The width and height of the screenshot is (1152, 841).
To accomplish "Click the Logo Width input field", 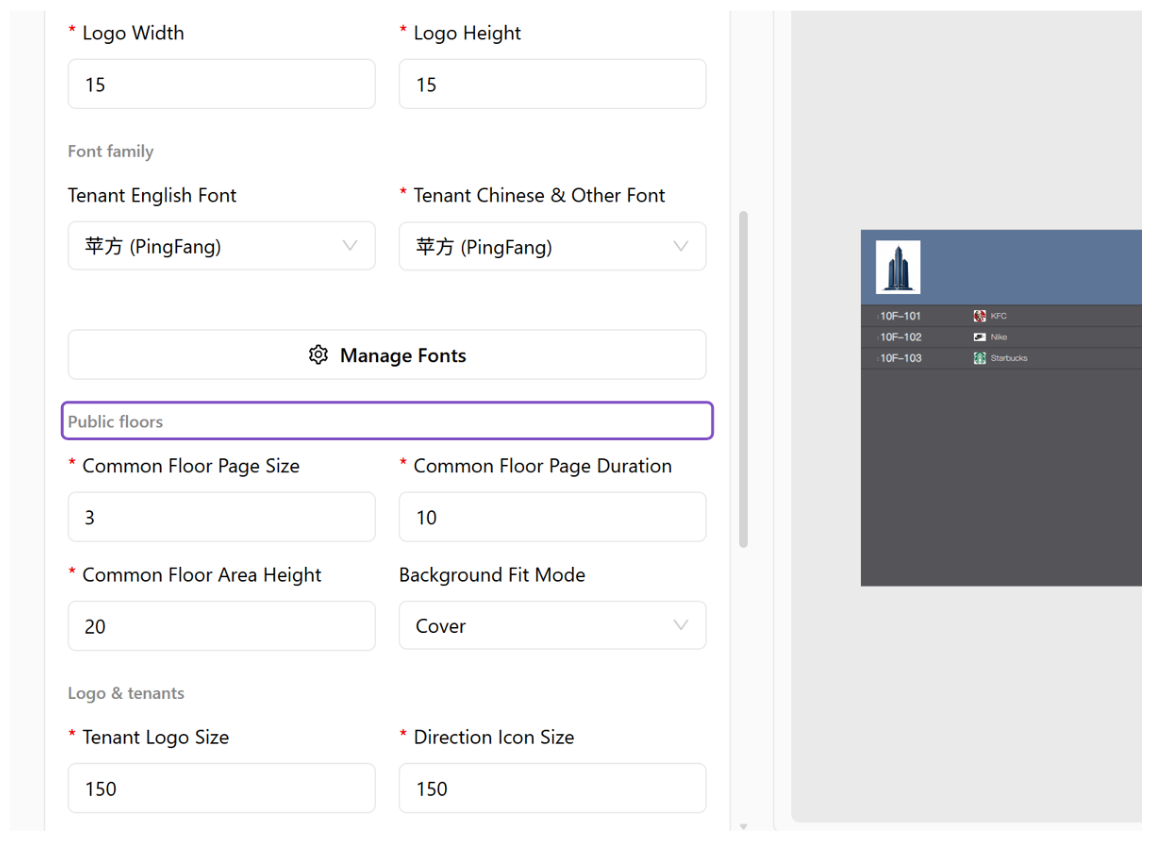I will 221,84.
